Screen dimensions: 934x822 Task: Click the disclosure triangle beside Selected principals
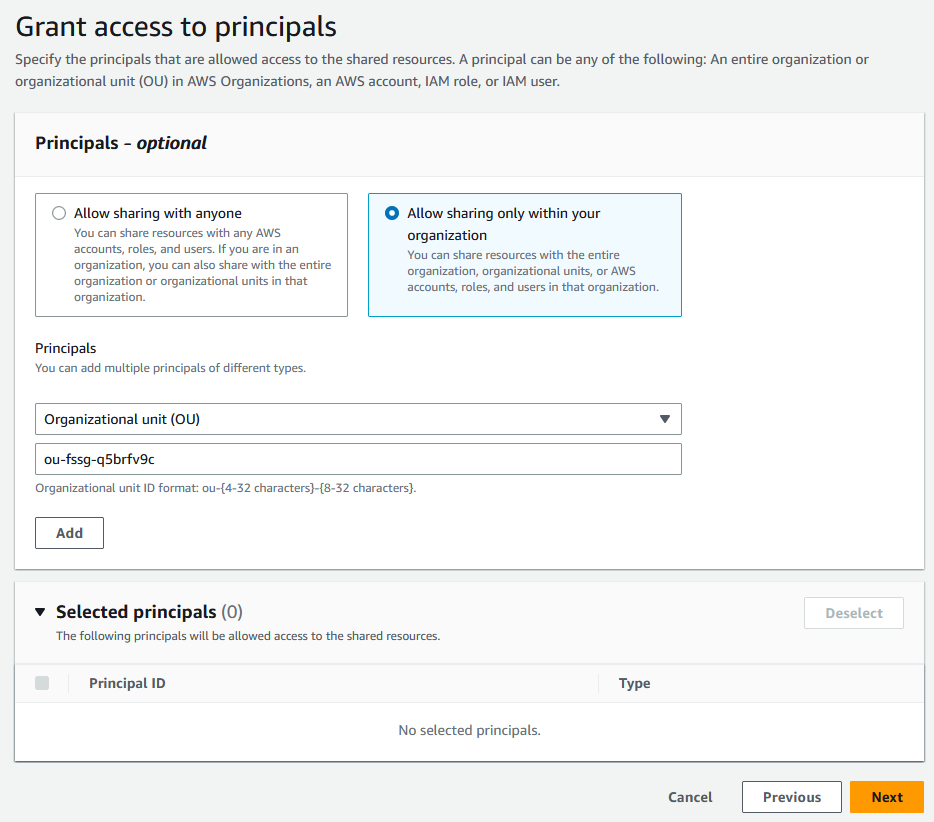click(39, 611)
